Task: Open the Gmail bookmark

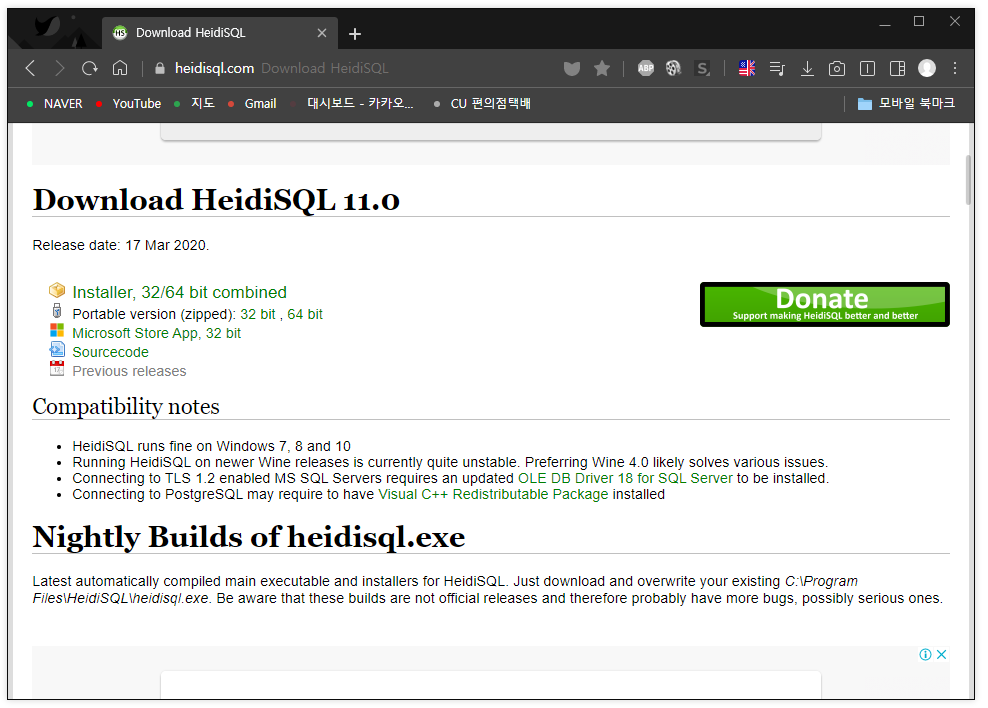Action: (252, 103)
